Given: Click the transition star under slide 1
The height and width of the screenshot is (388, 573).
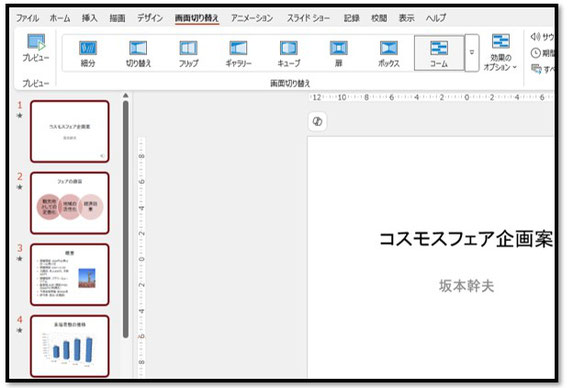Looking at the screenshot, I should pyautogui.click(x=20, y=116).
